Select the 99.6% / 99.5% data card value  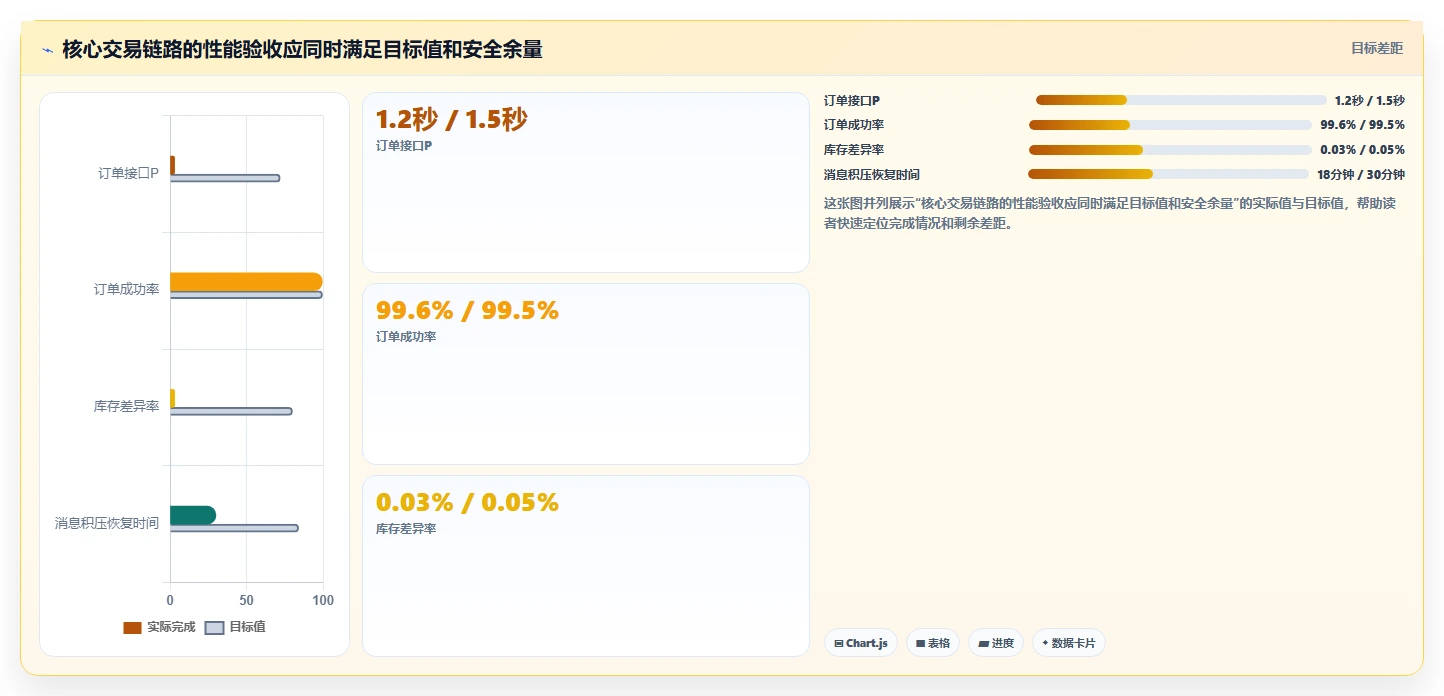[467, 311]
